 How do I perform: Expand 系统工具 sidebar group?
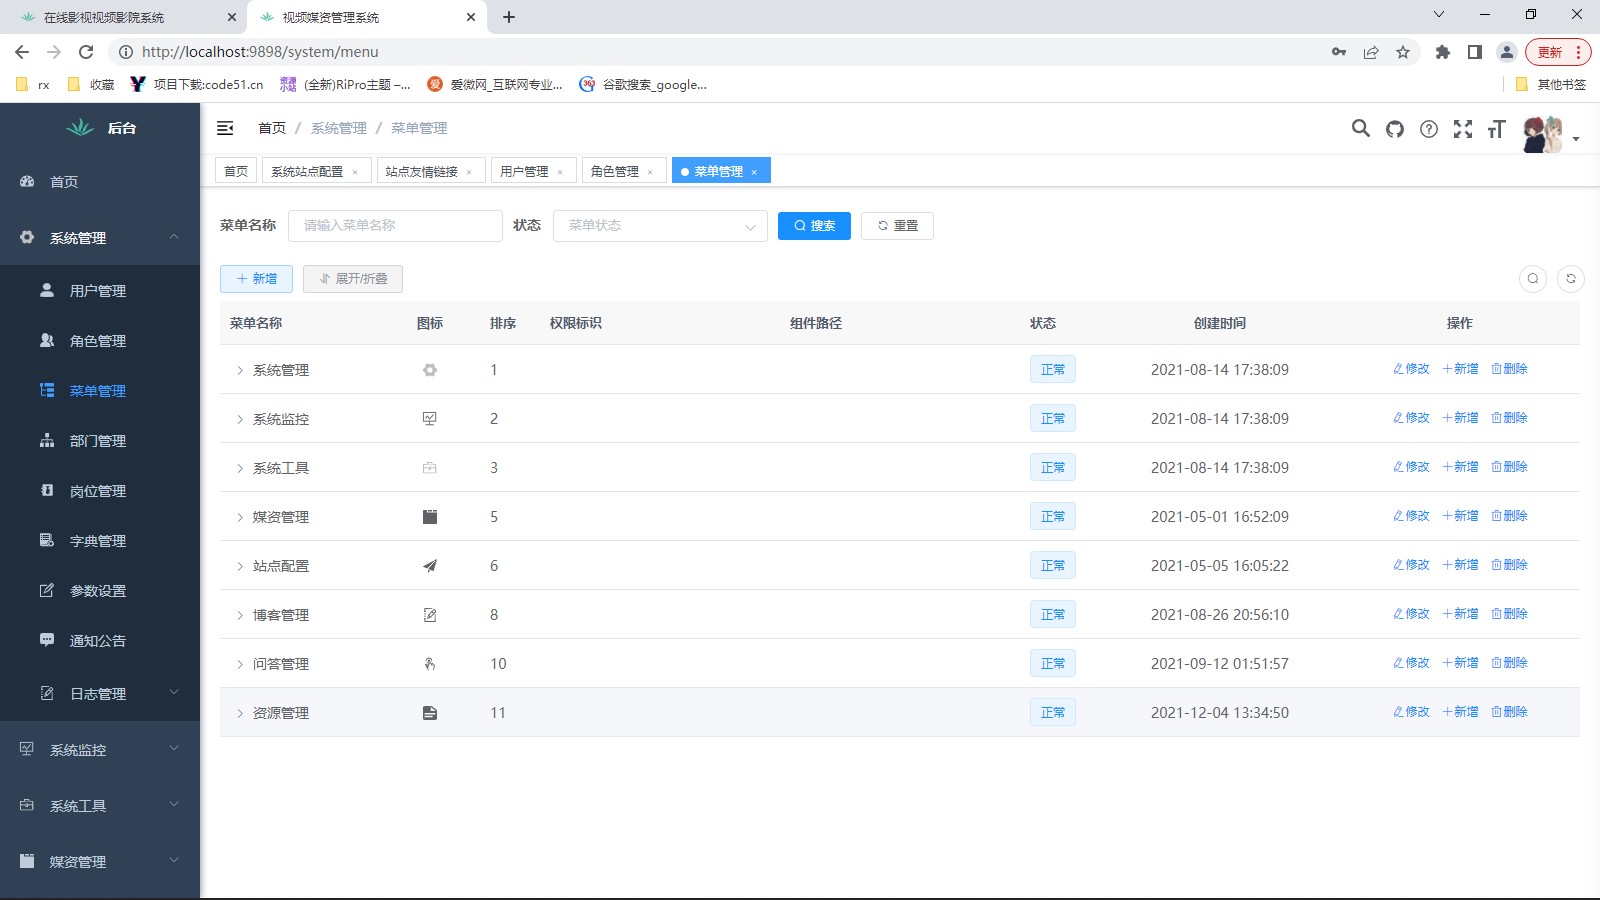pyautogui.click(x=100, y=805)
